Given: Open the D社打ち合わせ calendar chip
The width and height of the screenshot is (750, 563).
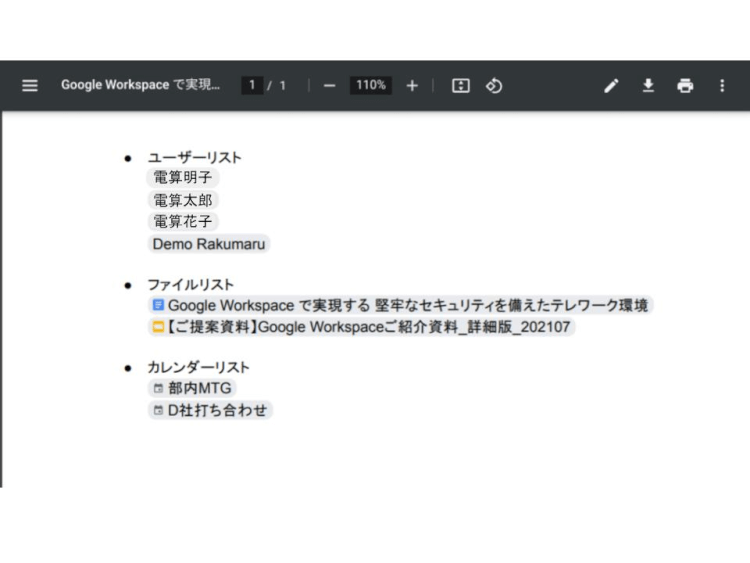Looking at the screenshot, I should pyautogui.click(x=210, y=410).
